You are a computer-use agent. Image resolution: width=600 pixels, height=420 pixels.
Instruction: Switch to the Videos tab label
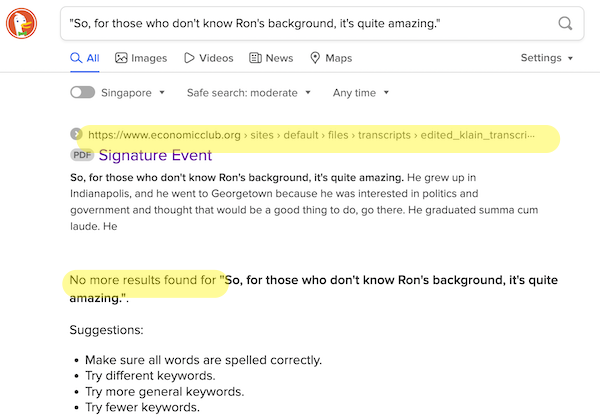coord(216,58)
